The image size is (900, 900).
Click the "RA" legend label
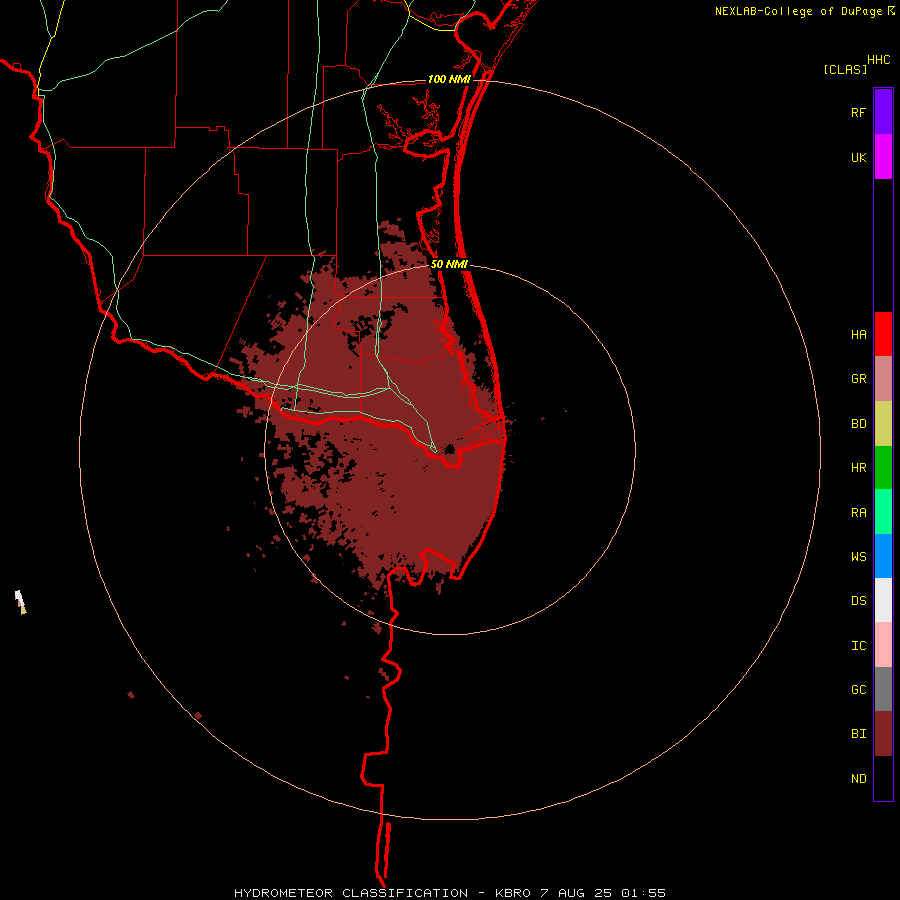pos(858,513)
